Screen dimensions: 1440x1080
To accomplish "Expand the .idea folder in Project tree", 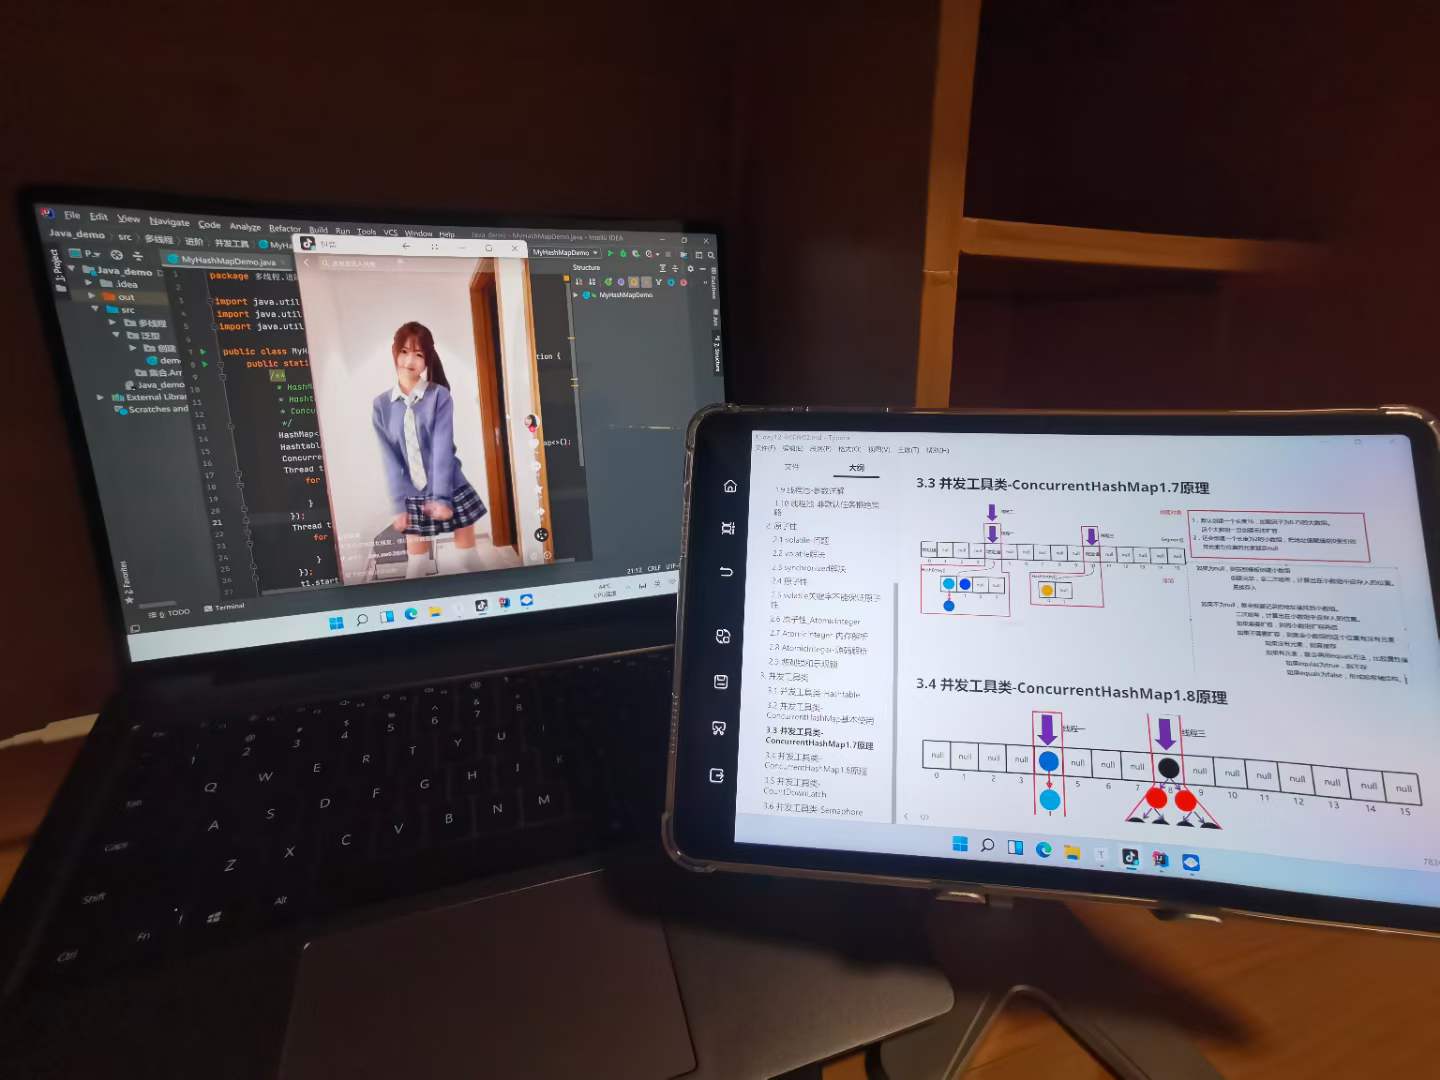I will pyautogui.click(x=89, y=283).
